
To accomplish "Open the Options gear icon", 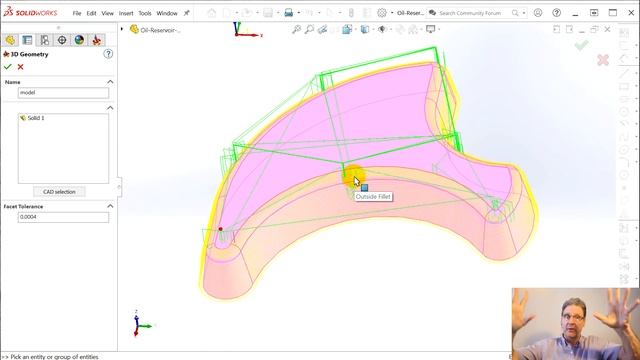I will (x=382, y=13).
